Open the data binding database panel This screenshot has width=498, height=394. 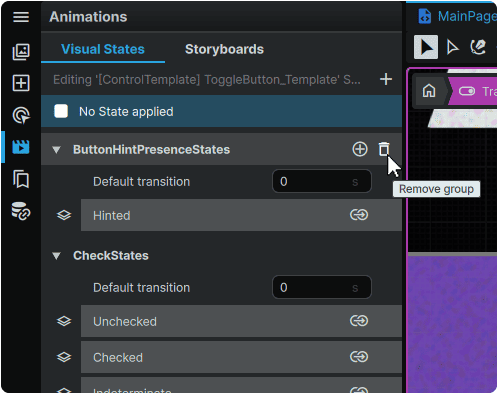click(21, 211)
